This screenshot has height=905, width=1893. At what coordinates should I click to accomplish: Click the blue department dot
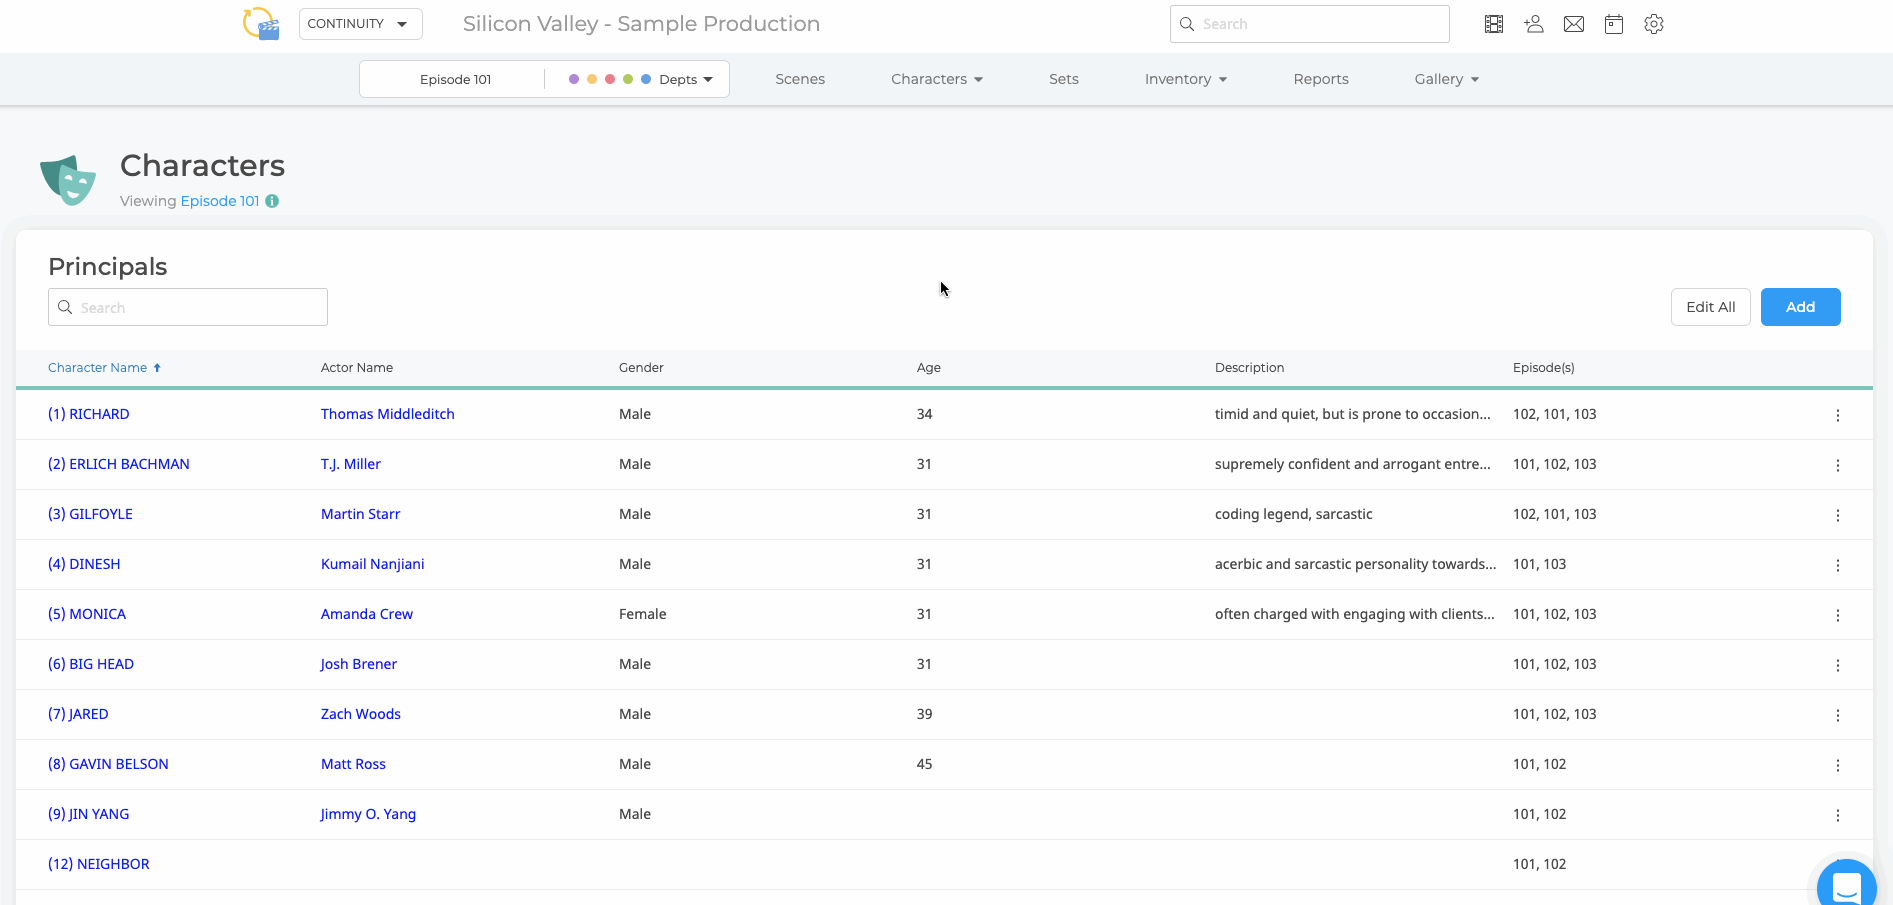(646, 79)
